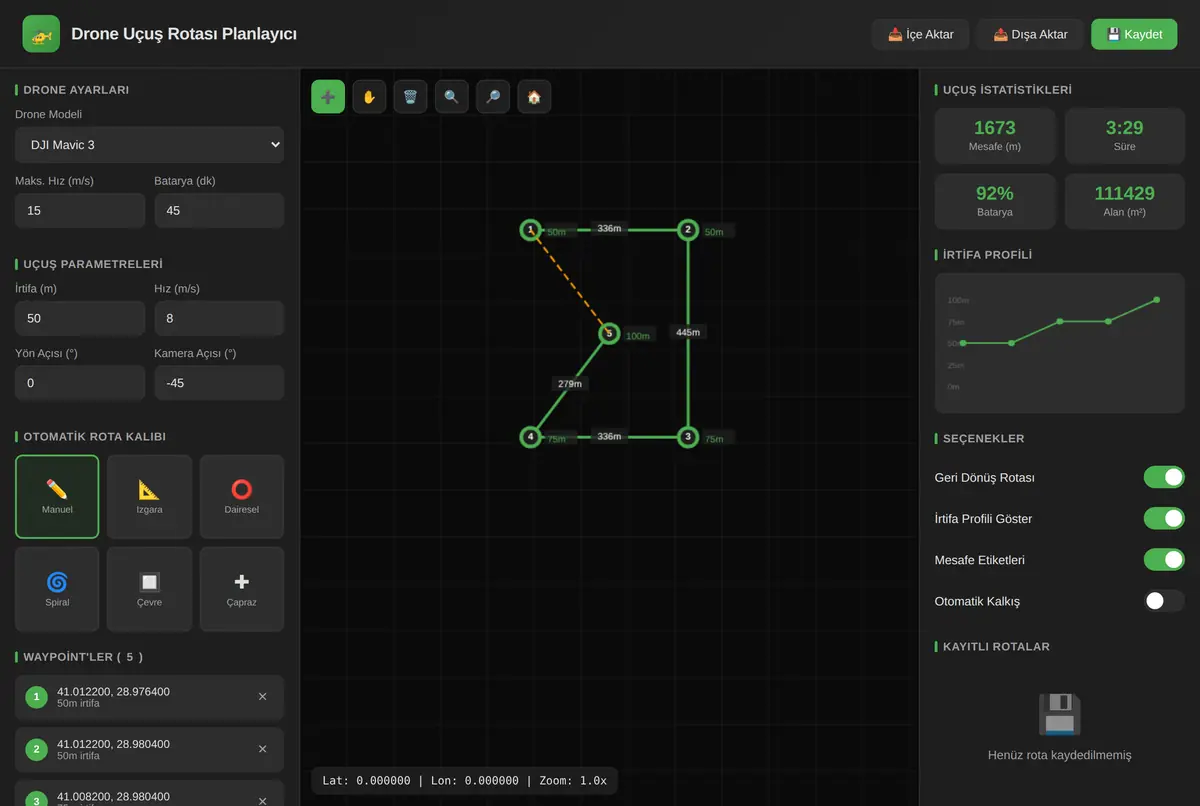
Task: Focus the Maks. Hız input field
Action: [x=80, y=211]
